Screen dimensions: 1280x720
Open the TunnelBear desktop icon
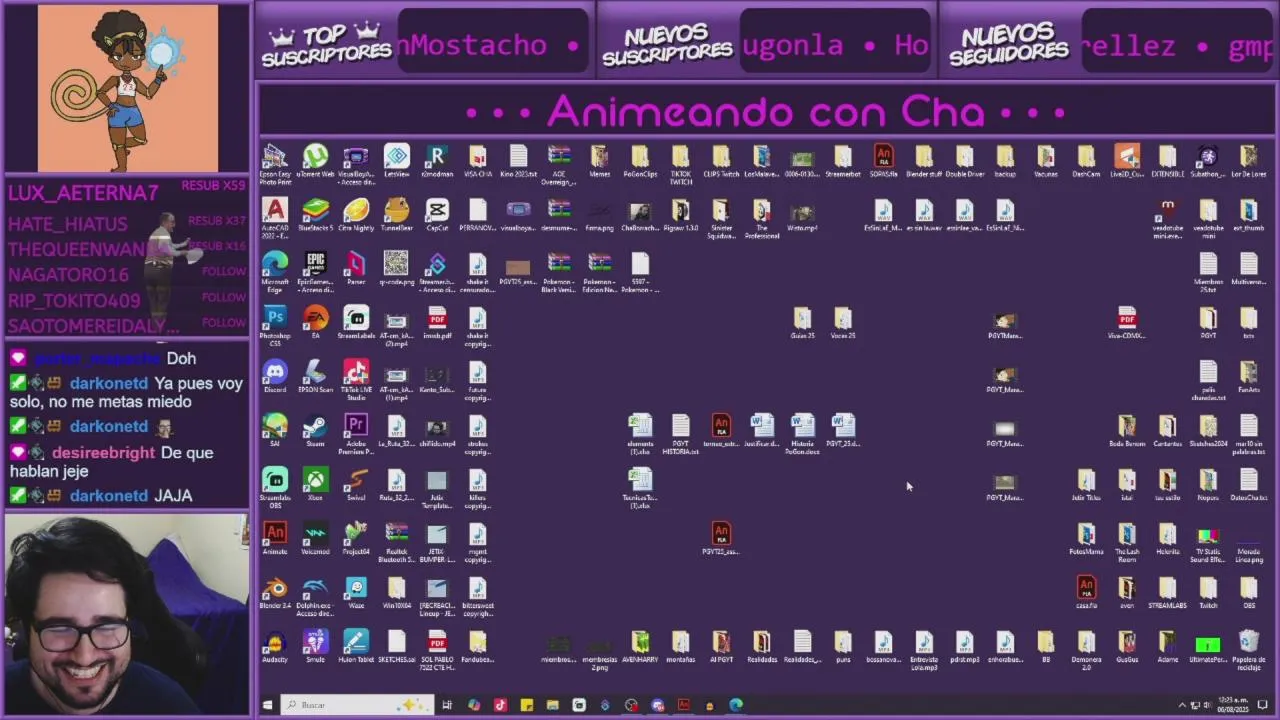(x=396, y=216)
